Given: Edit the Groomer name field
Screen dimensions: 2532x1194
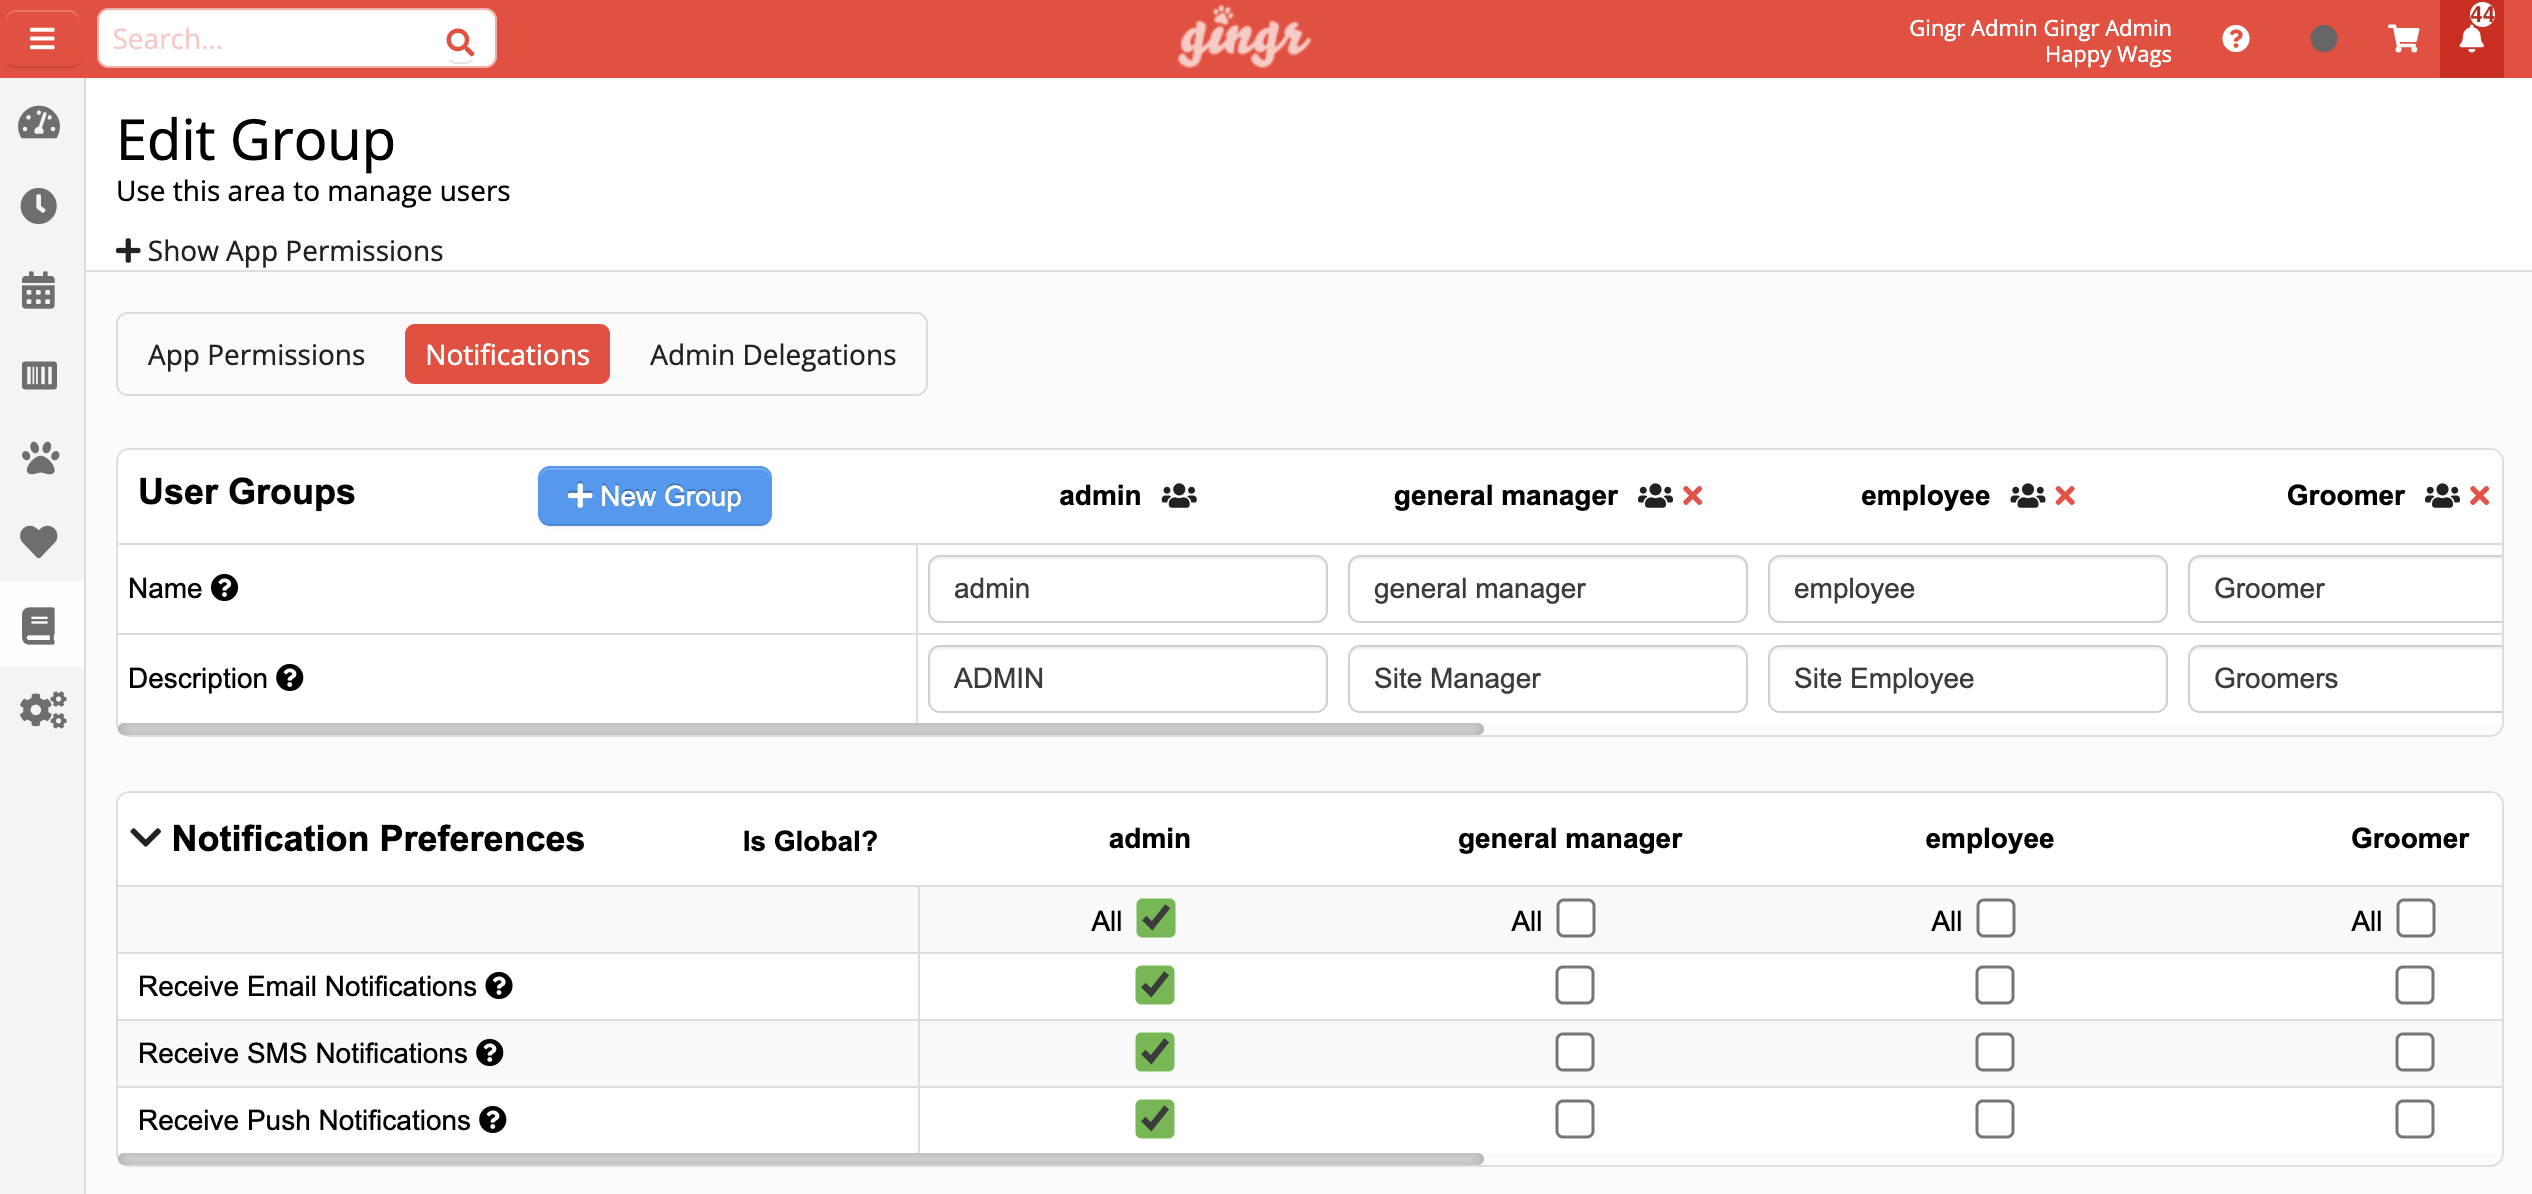Looking at the screenshot, I should 2346,589.
